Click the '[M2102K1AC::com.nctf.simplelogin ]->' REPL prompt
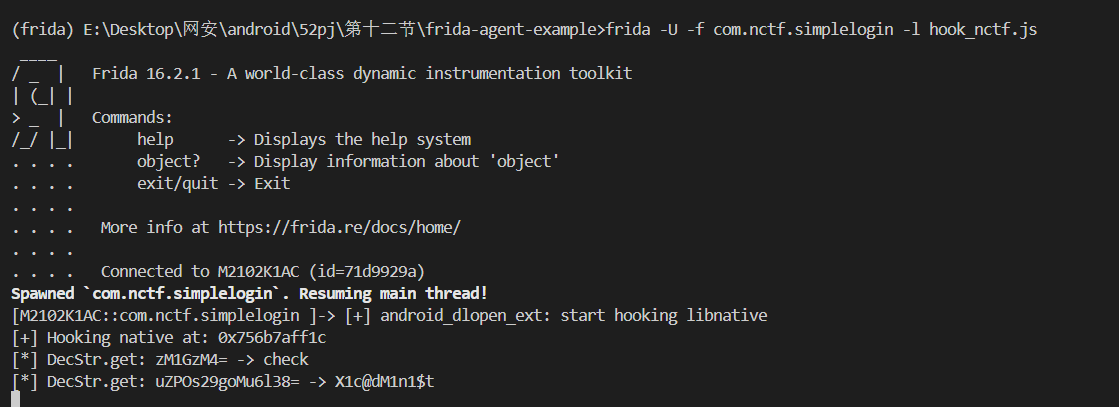 173,315
